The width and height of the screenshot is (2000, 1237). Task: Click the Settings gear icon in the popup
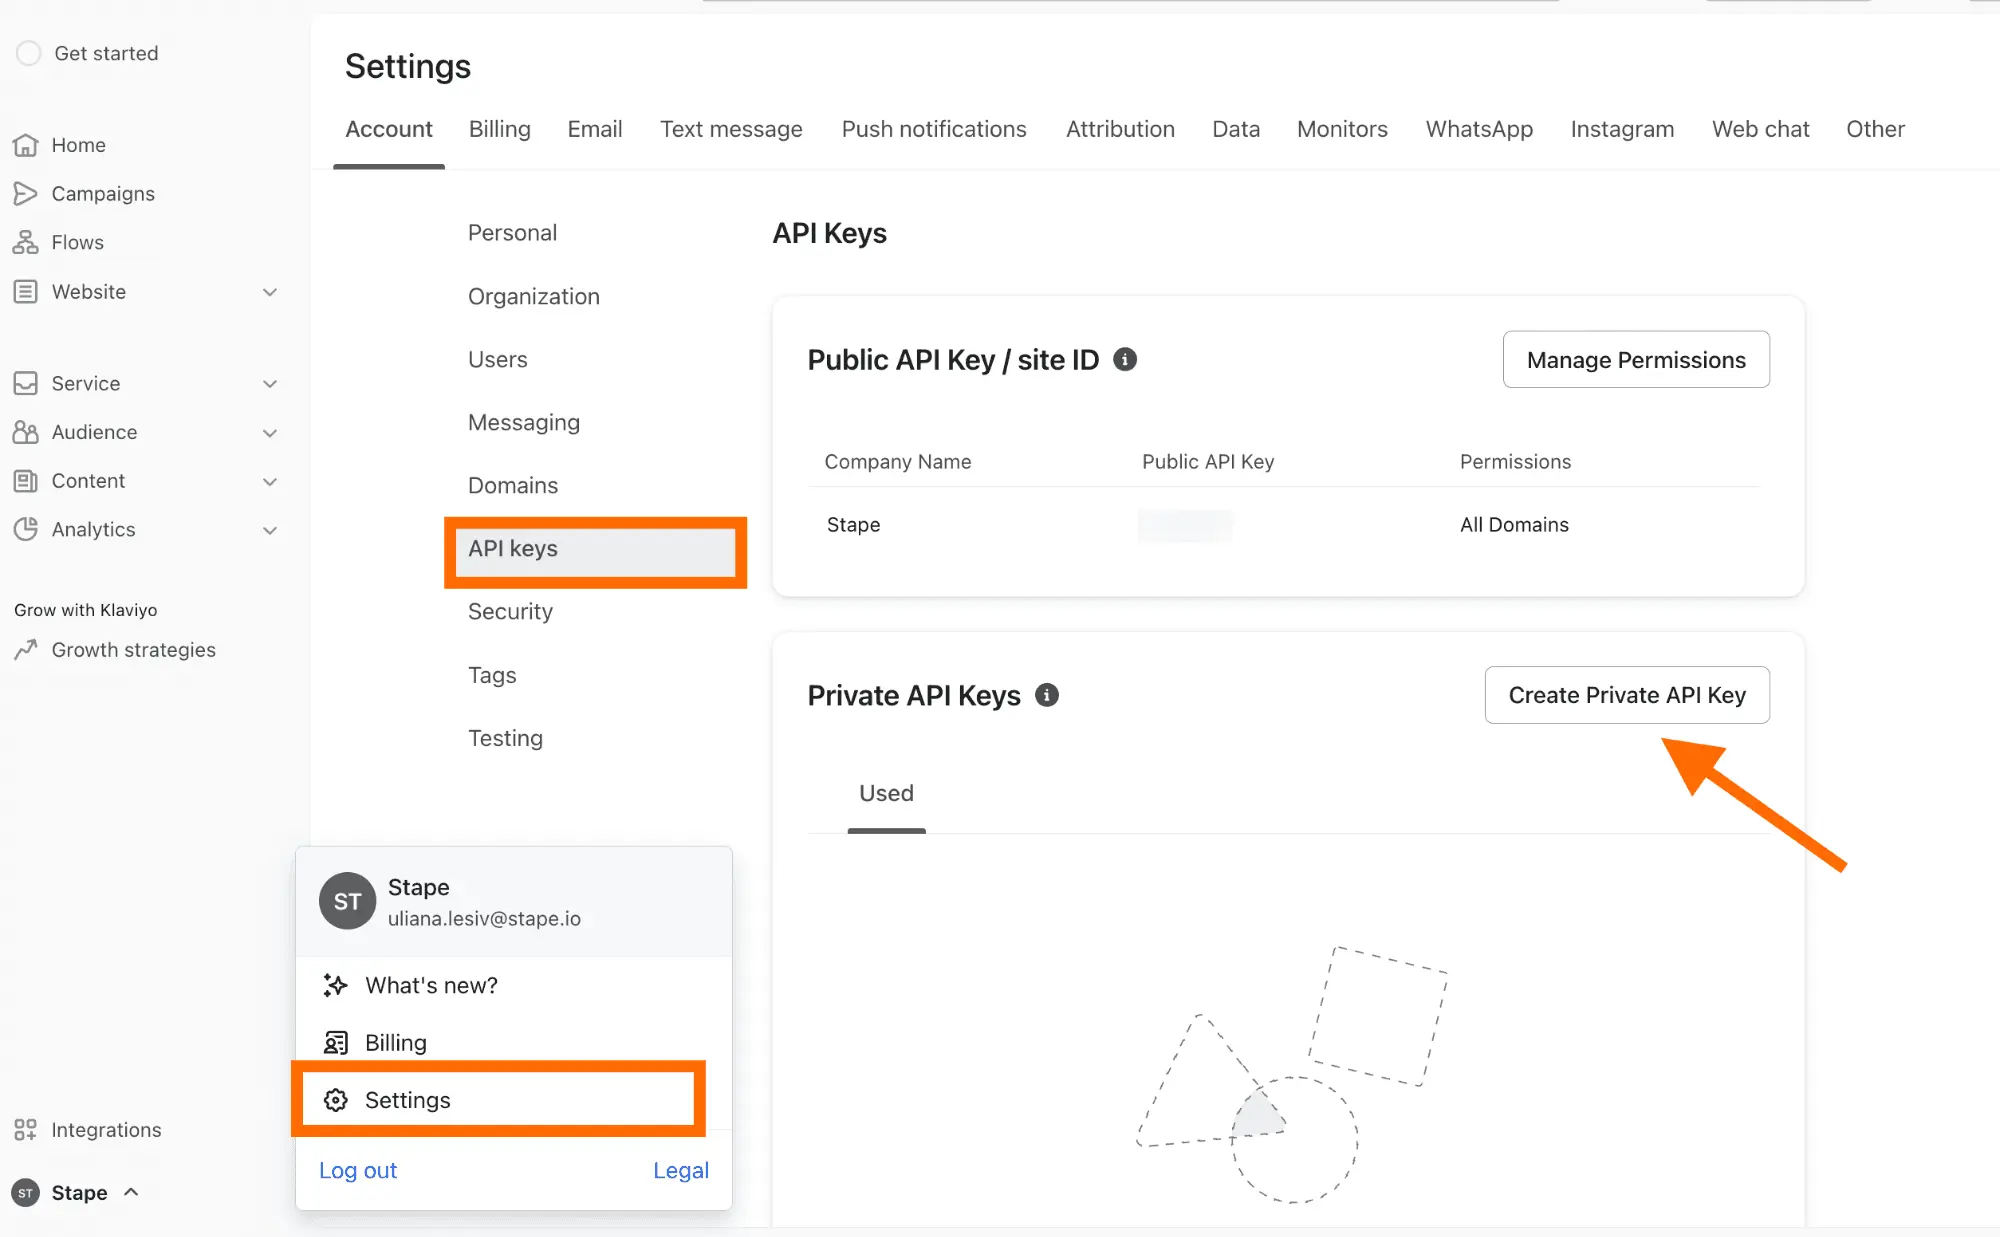(335, 1100)
